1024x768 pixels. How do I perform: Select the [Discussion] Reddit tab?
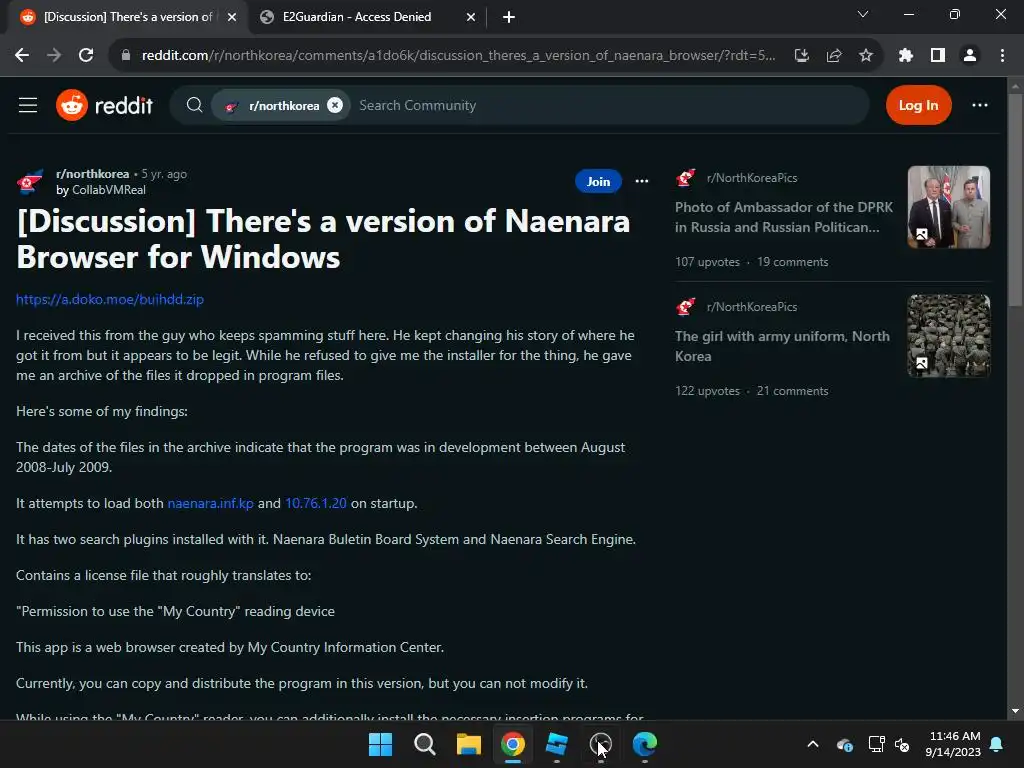click(x=128, y=17)
